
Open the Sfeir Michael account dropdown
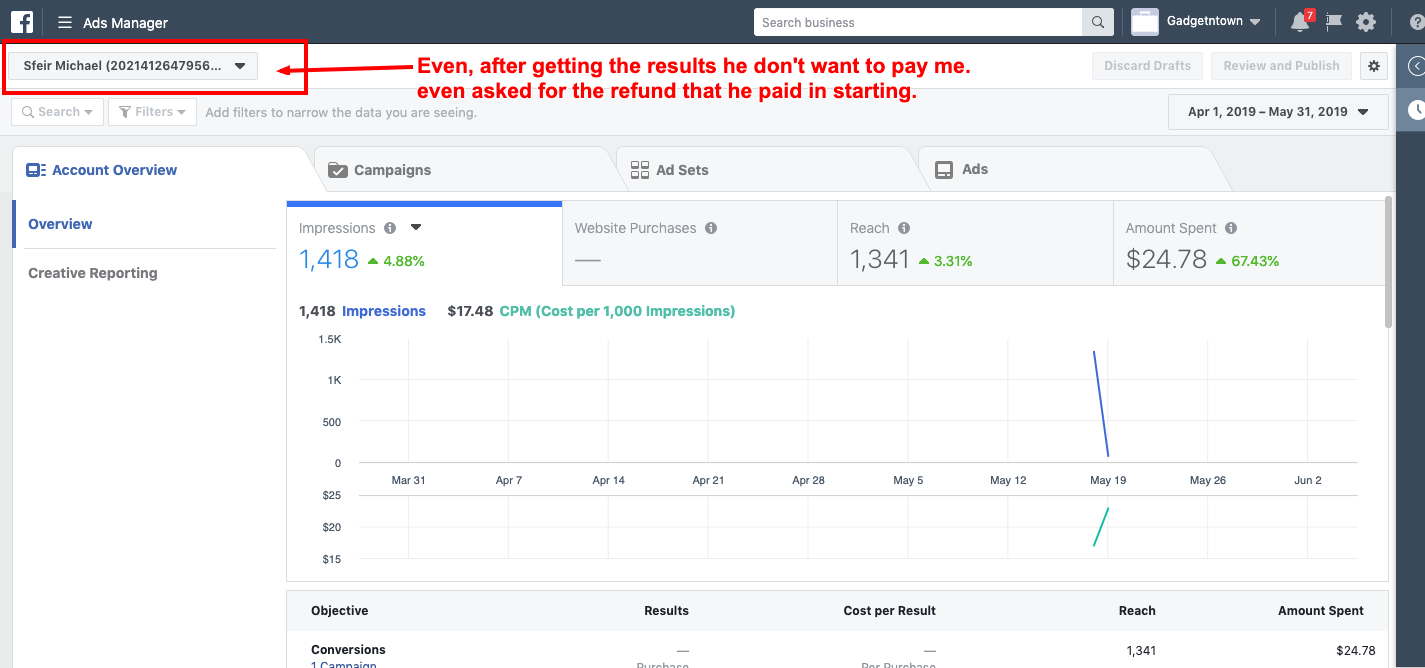134,66
